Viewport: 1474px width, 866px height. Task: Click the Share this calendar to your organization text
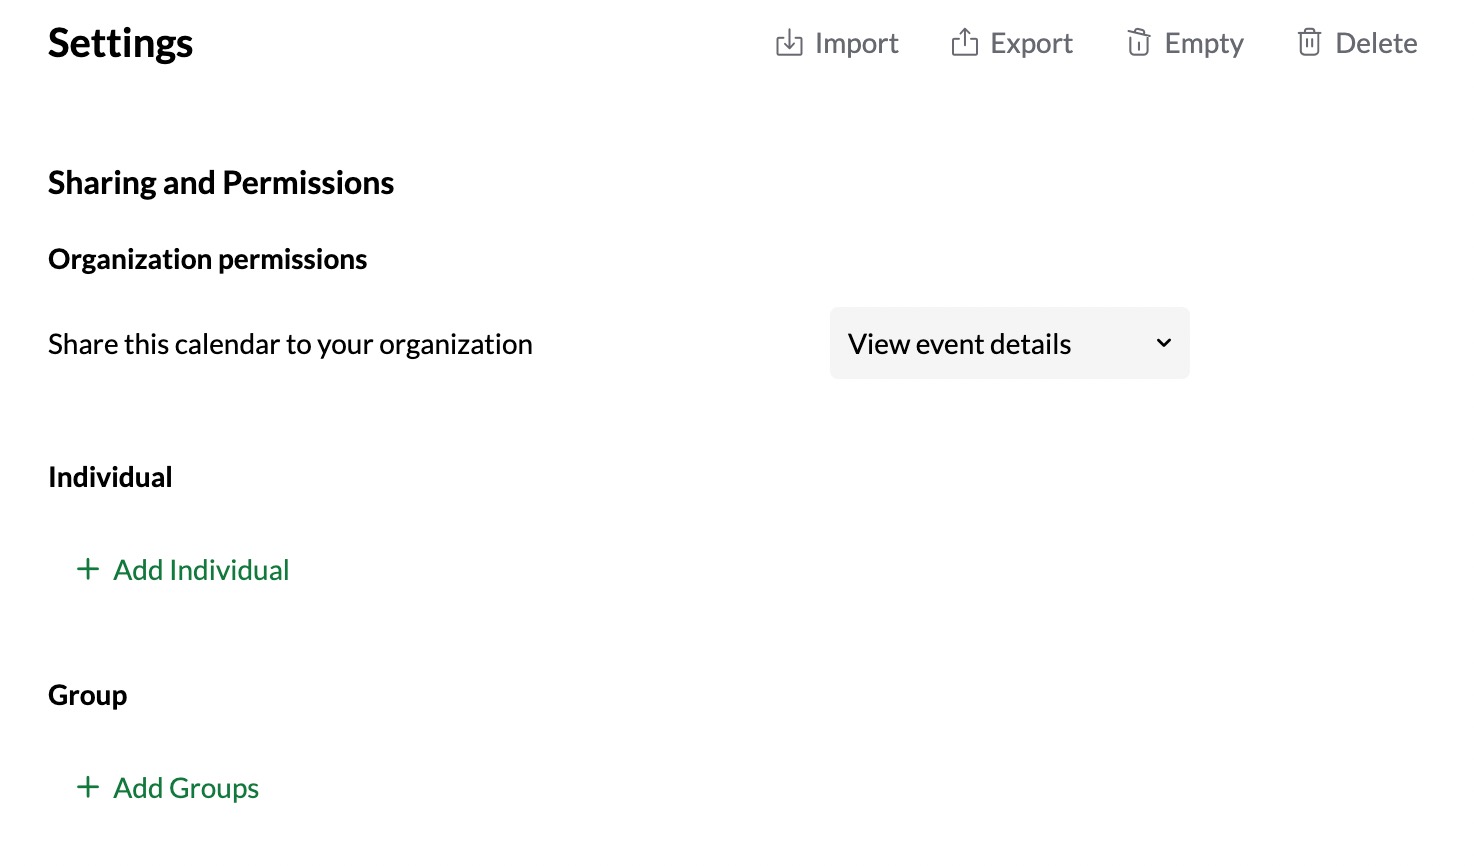pyautogui.click(x=290, y=344)
